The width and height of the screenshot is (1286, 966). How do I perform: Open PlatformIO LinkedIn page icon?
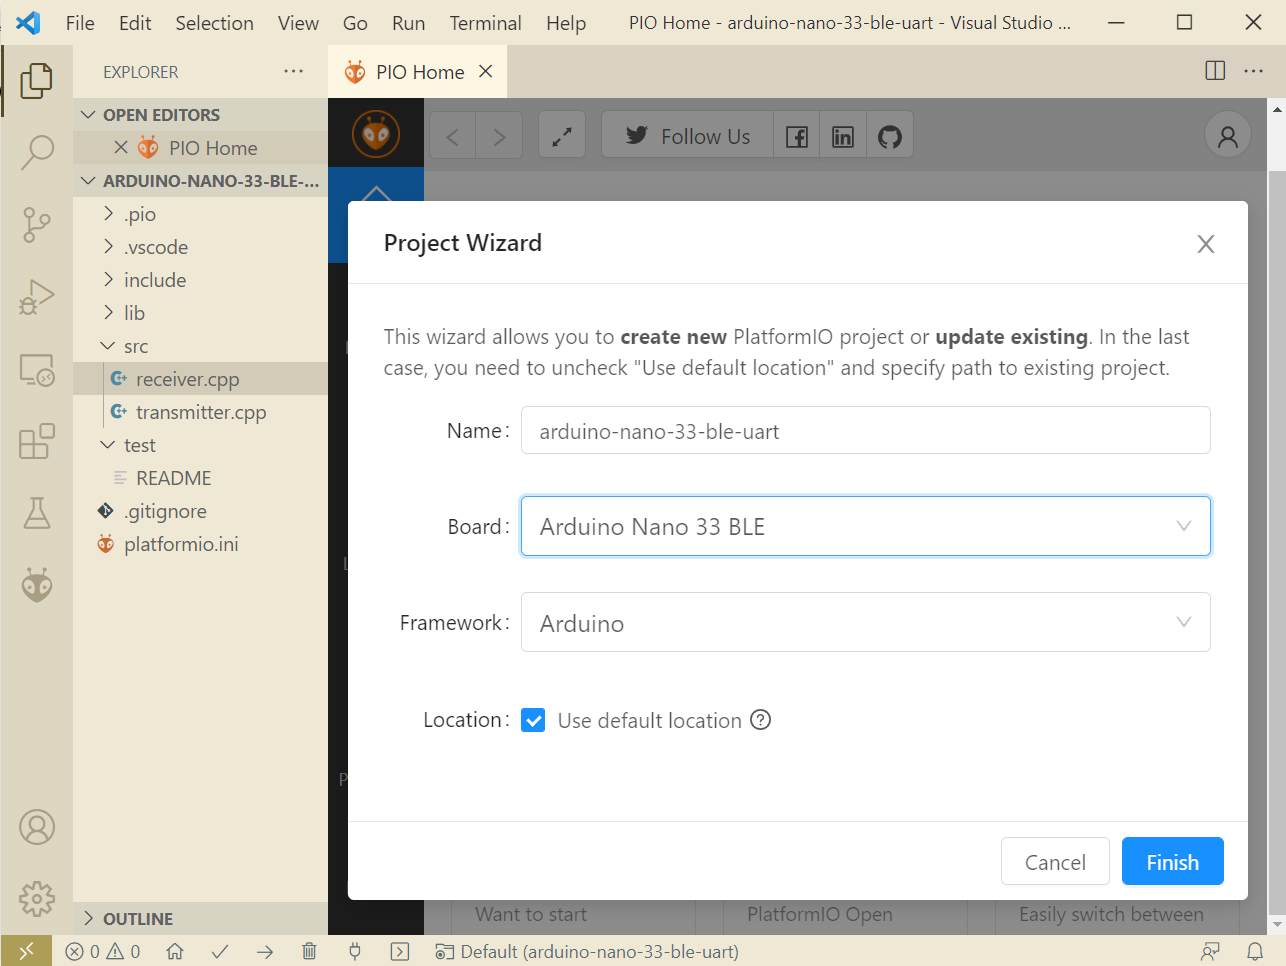point(843,136)
